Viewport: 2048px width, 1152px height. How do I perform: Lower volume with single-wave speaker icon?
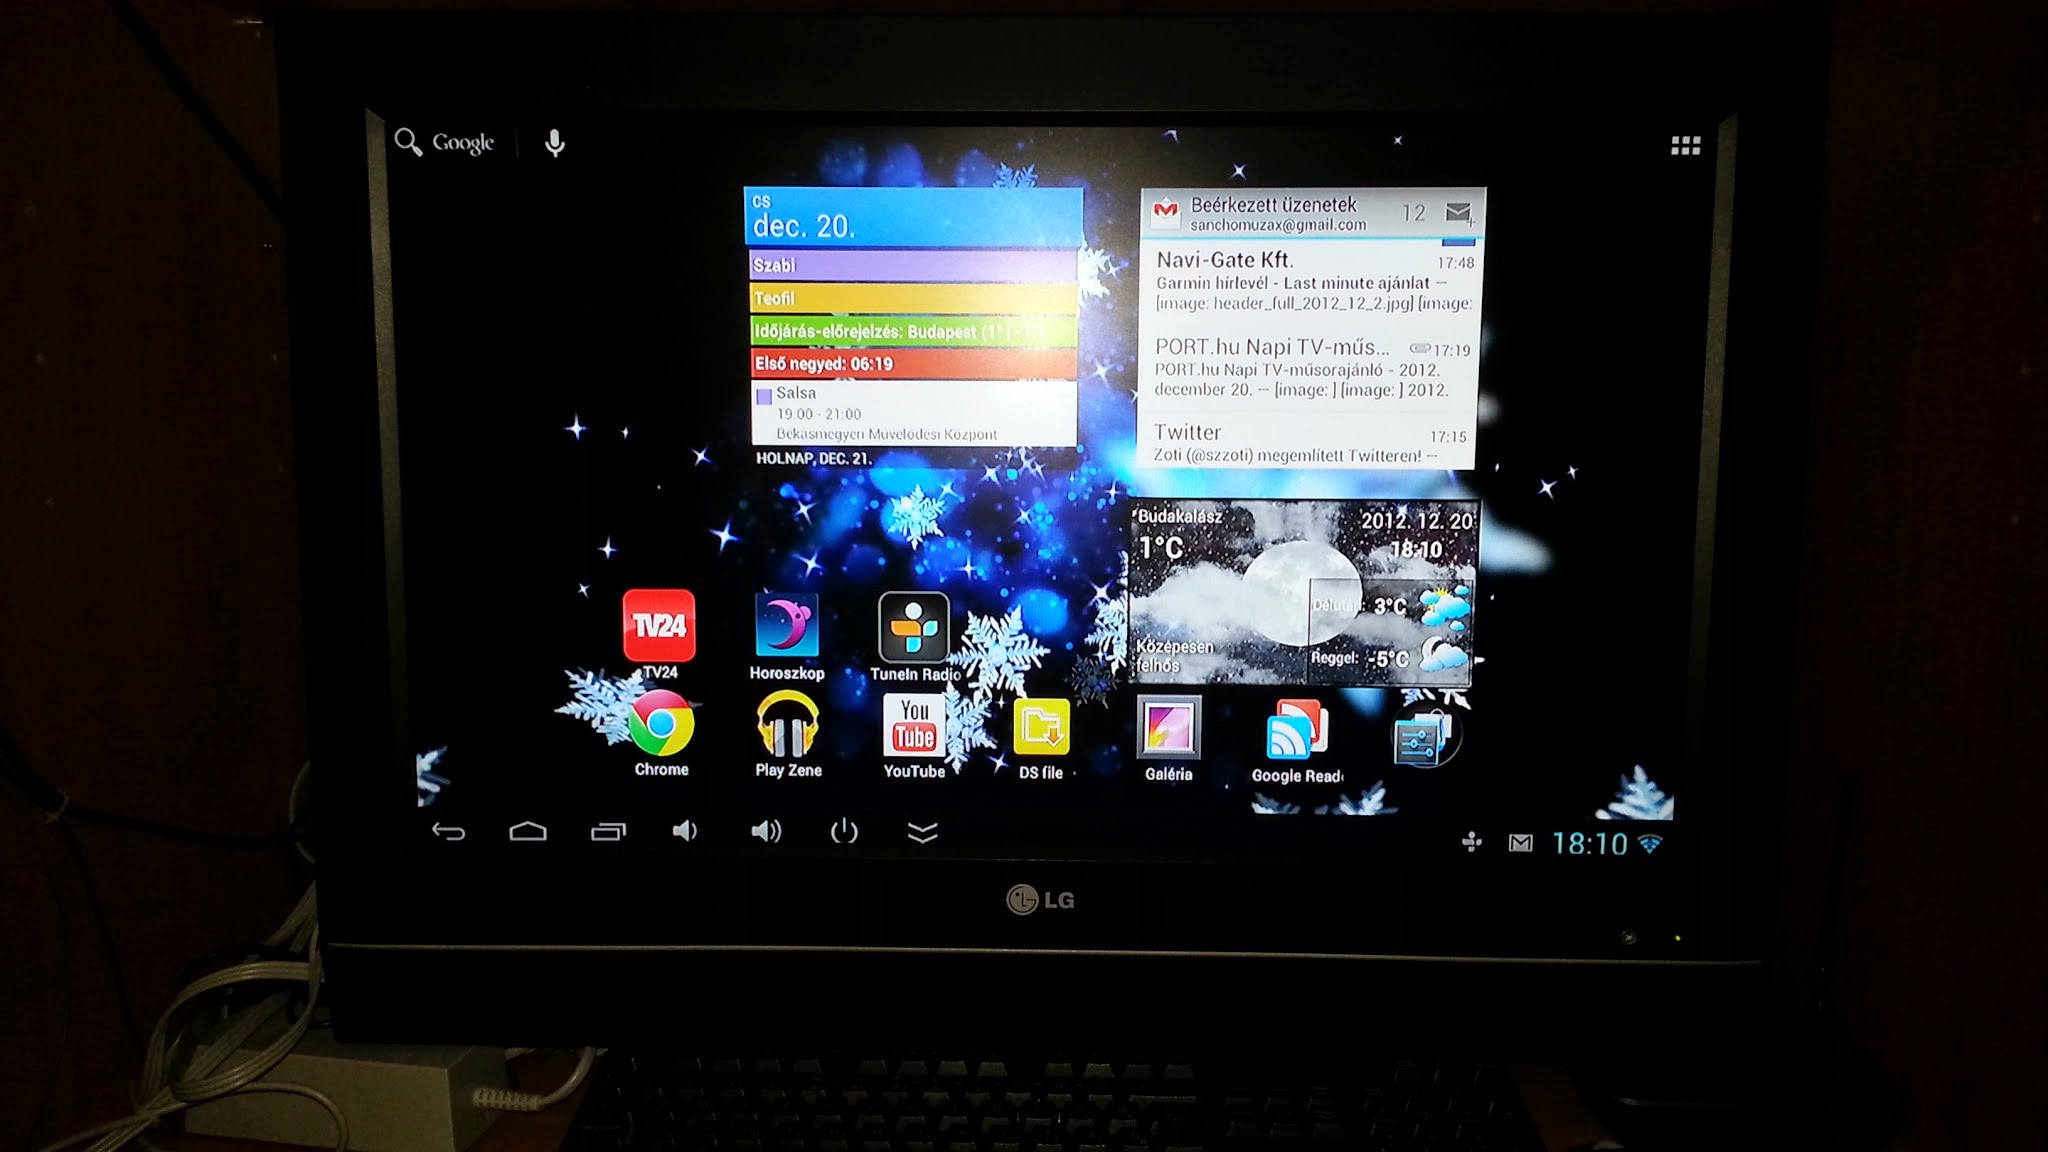click(x=685, y=831)
